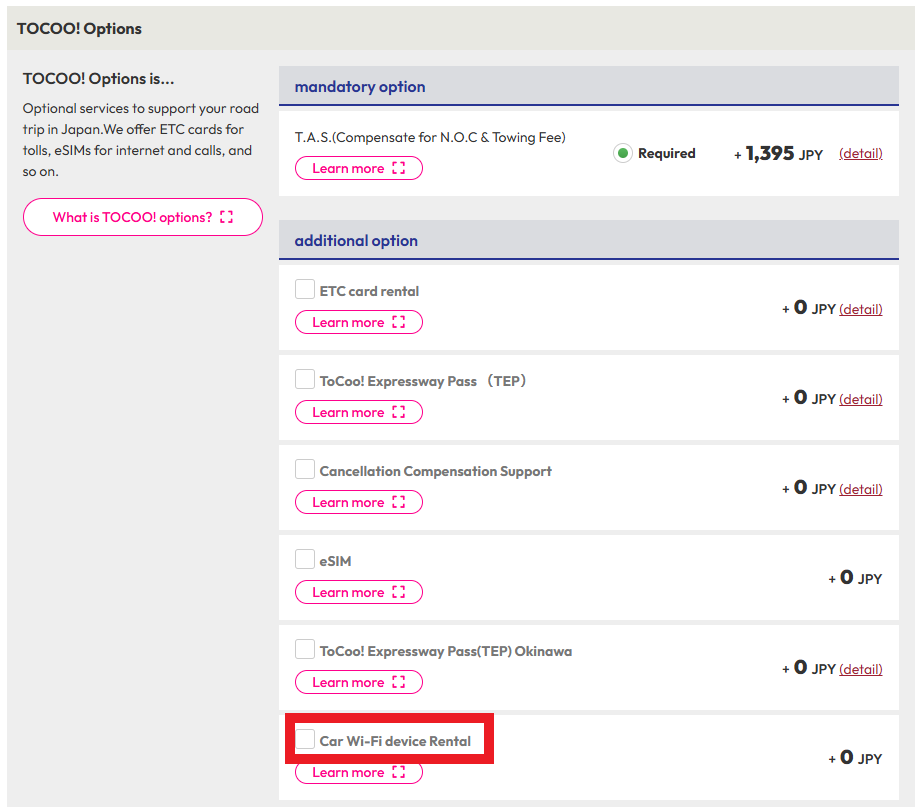The width and height of the screenshot is (917, 807).
Task: Enable ToCoo! Expressway Pass (TEP) checkbox
Action: click(x=305, y=379)
